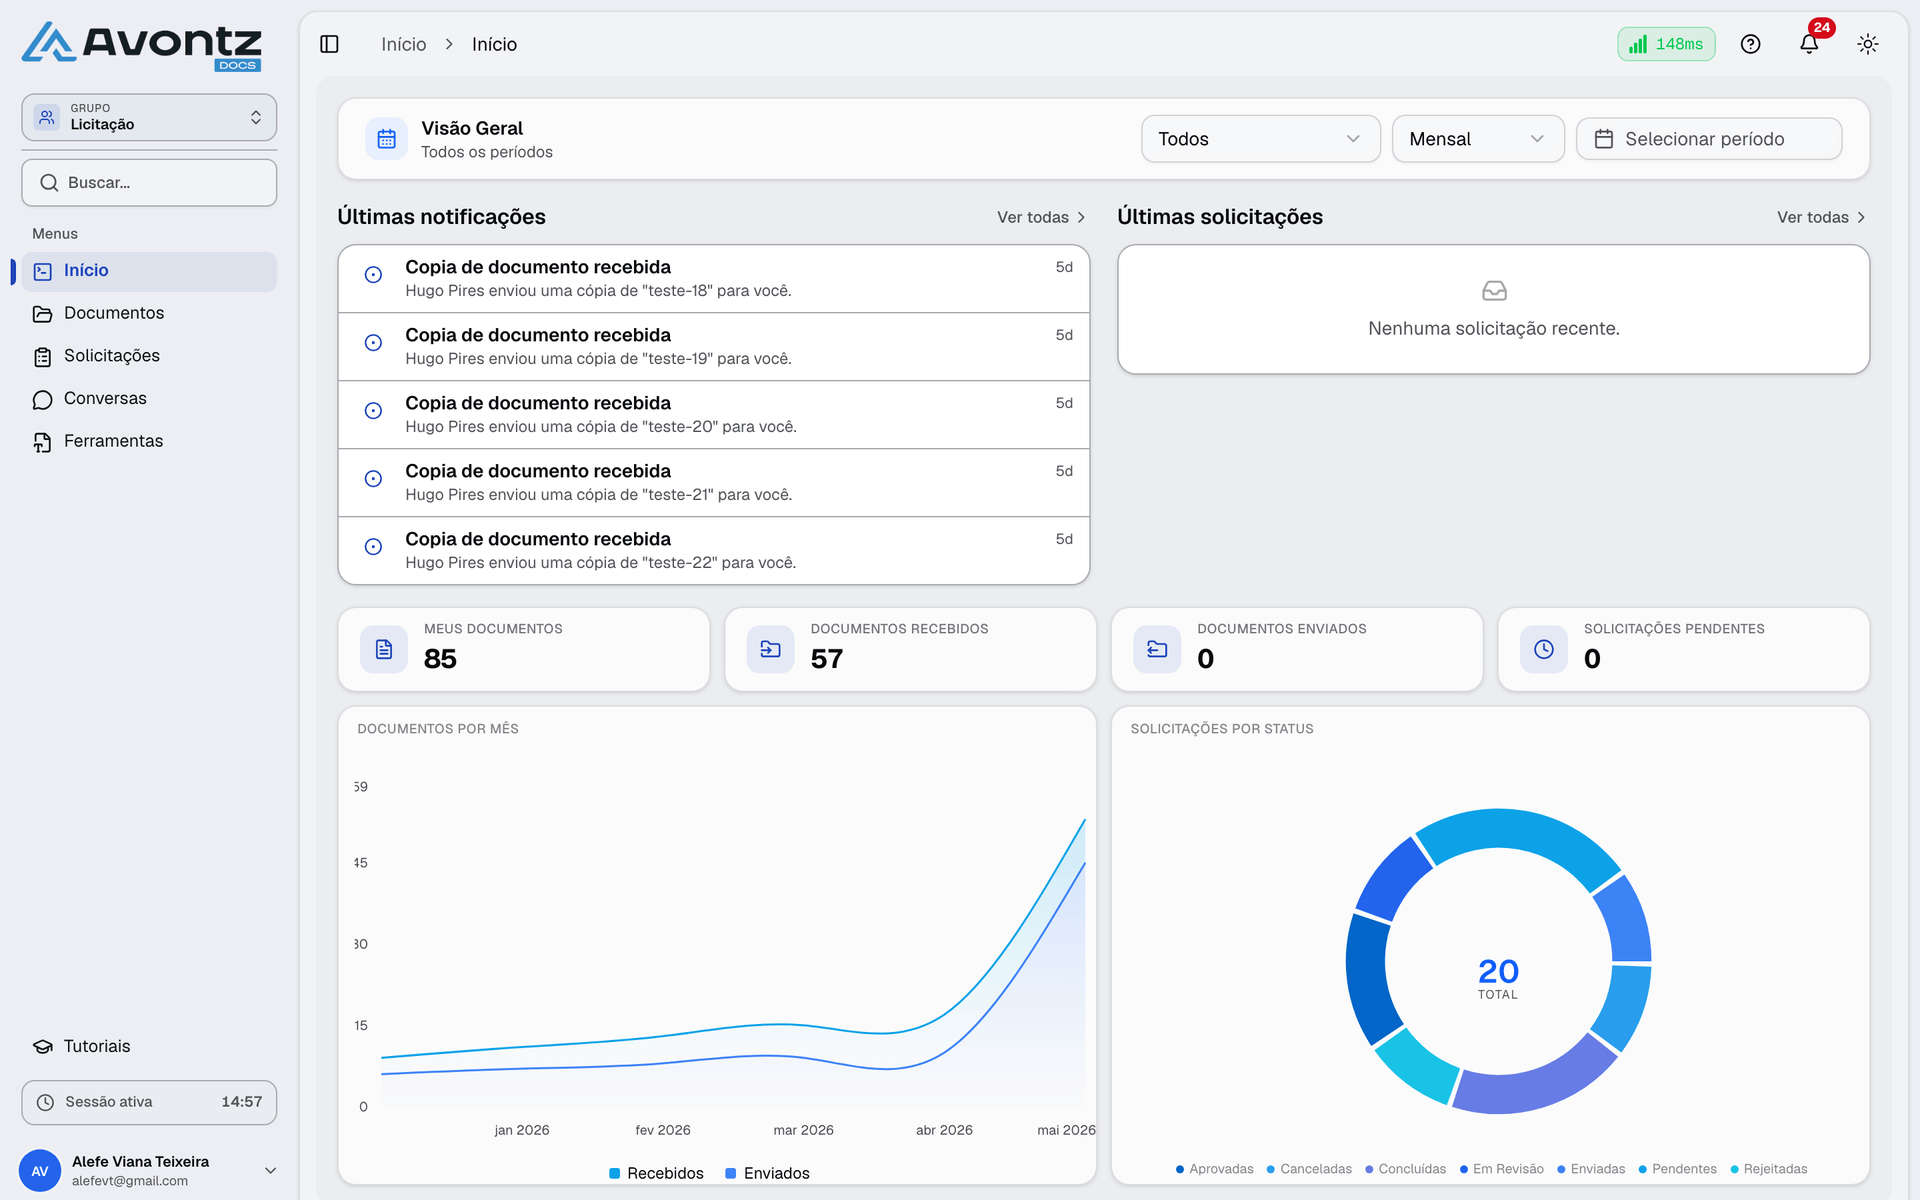
Task: Click the teste-21 notification circle icon
Action: point(373,479)
